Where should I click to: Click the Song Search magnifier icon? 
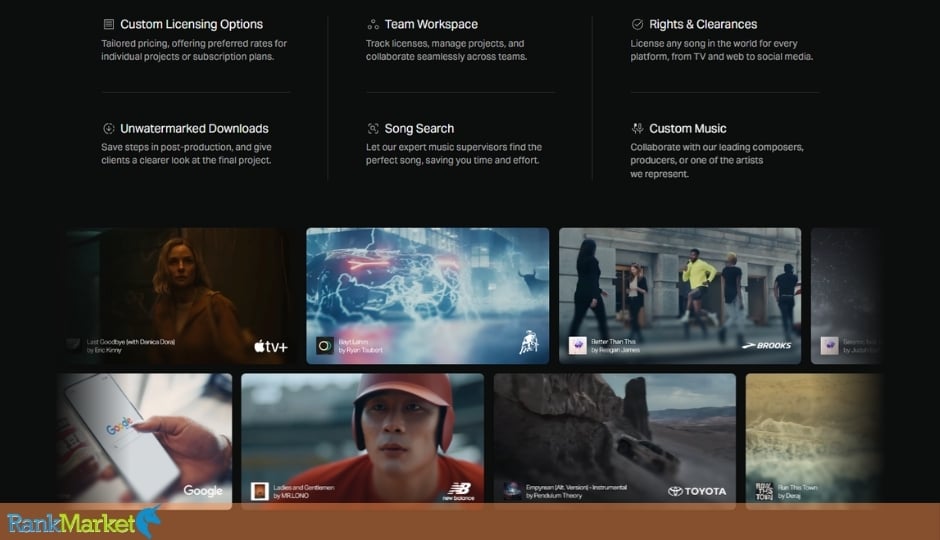point(373,128)
